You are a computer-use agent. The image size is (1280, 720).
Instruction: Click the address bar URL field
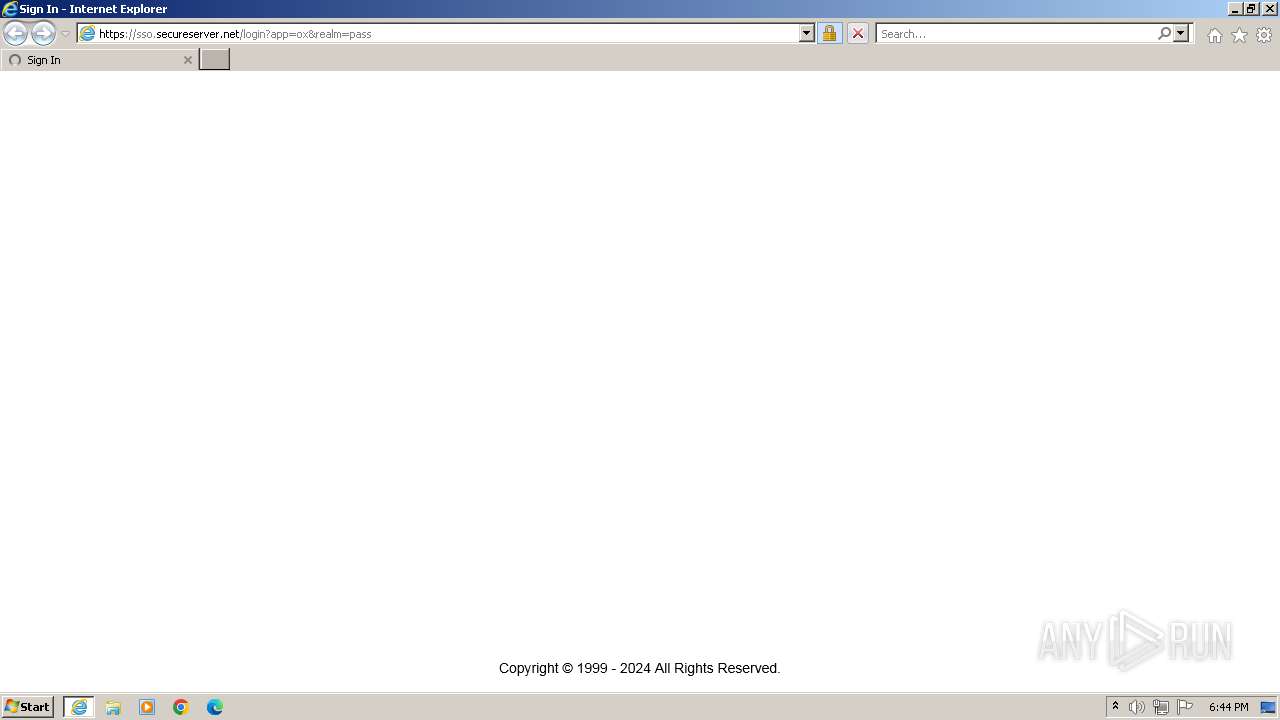pyautogui.click(x=448, y=34)
